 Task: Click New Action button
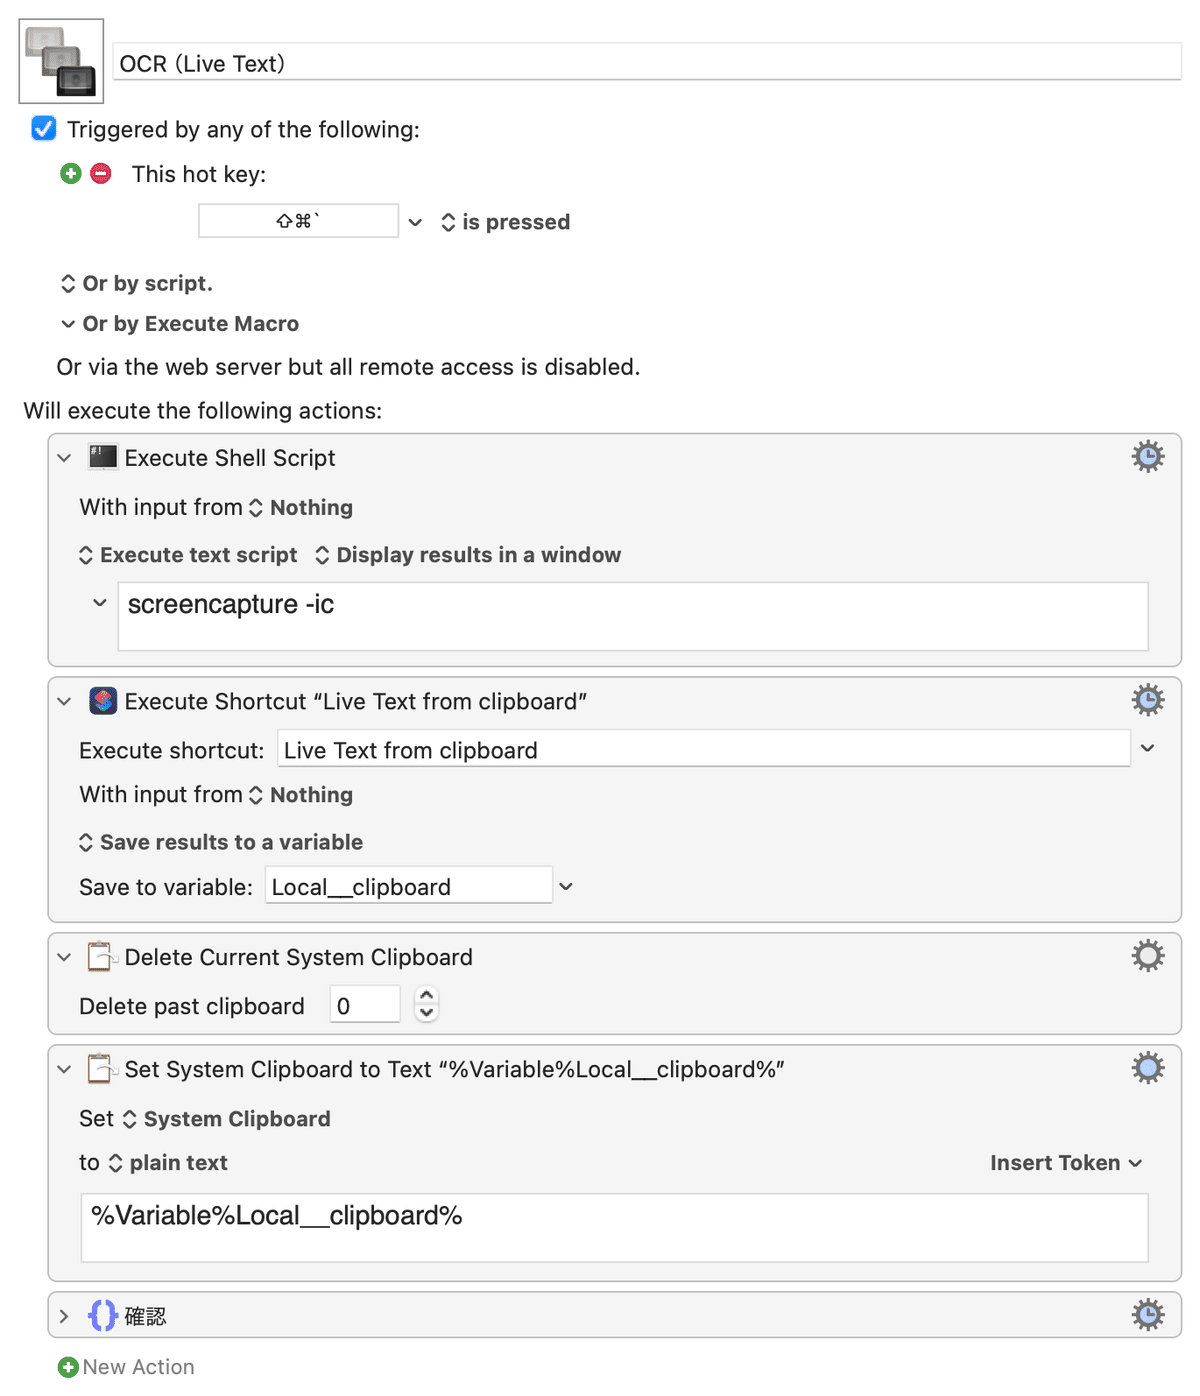point(126,1367)
